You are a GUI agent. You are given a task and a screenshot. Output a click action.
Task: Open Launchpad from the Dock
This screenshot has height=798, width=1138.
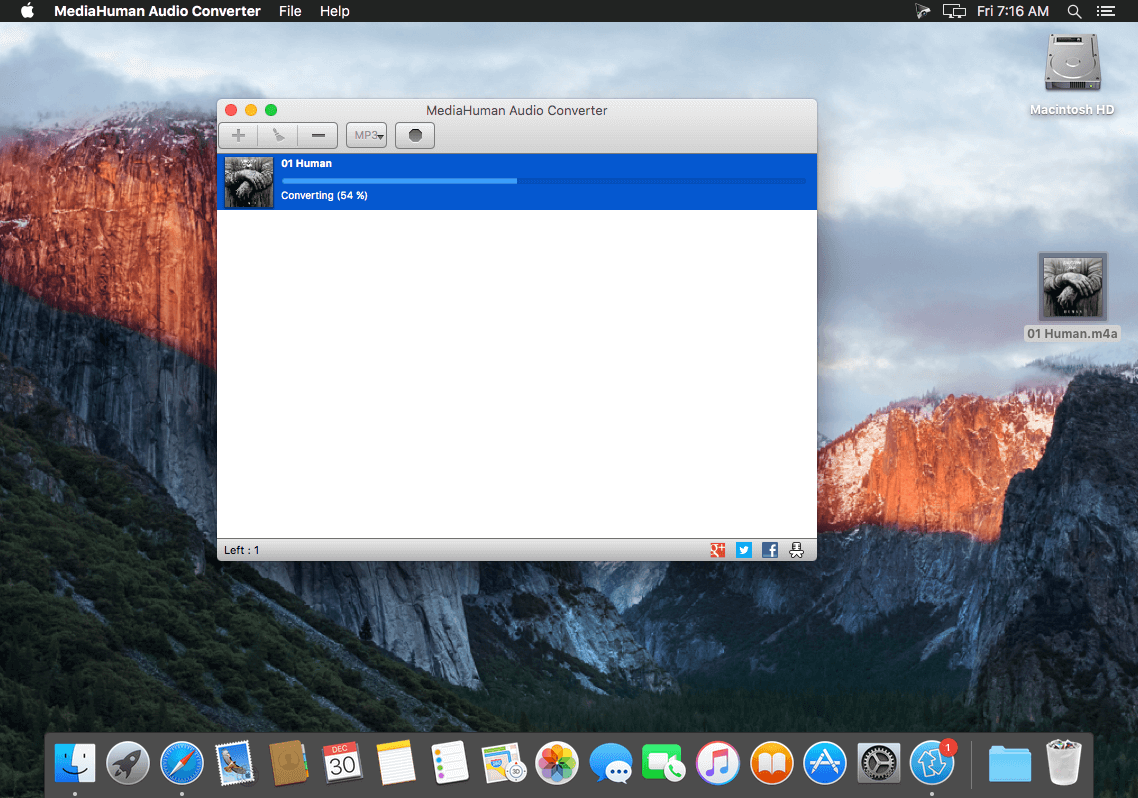coord(128,763)
